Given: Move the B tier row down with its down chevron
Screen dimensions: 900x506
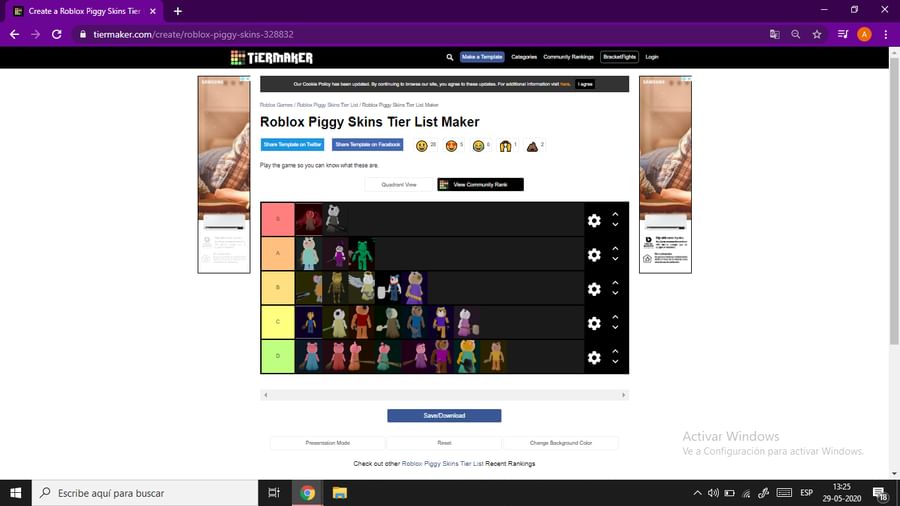Looking at the screenshot, I should pyautogui.click(x=615, y=294).
